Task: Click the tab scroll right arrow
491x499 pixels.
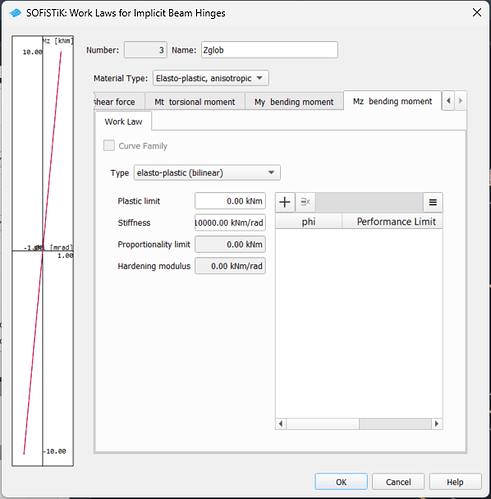Action: pos(460,100)
